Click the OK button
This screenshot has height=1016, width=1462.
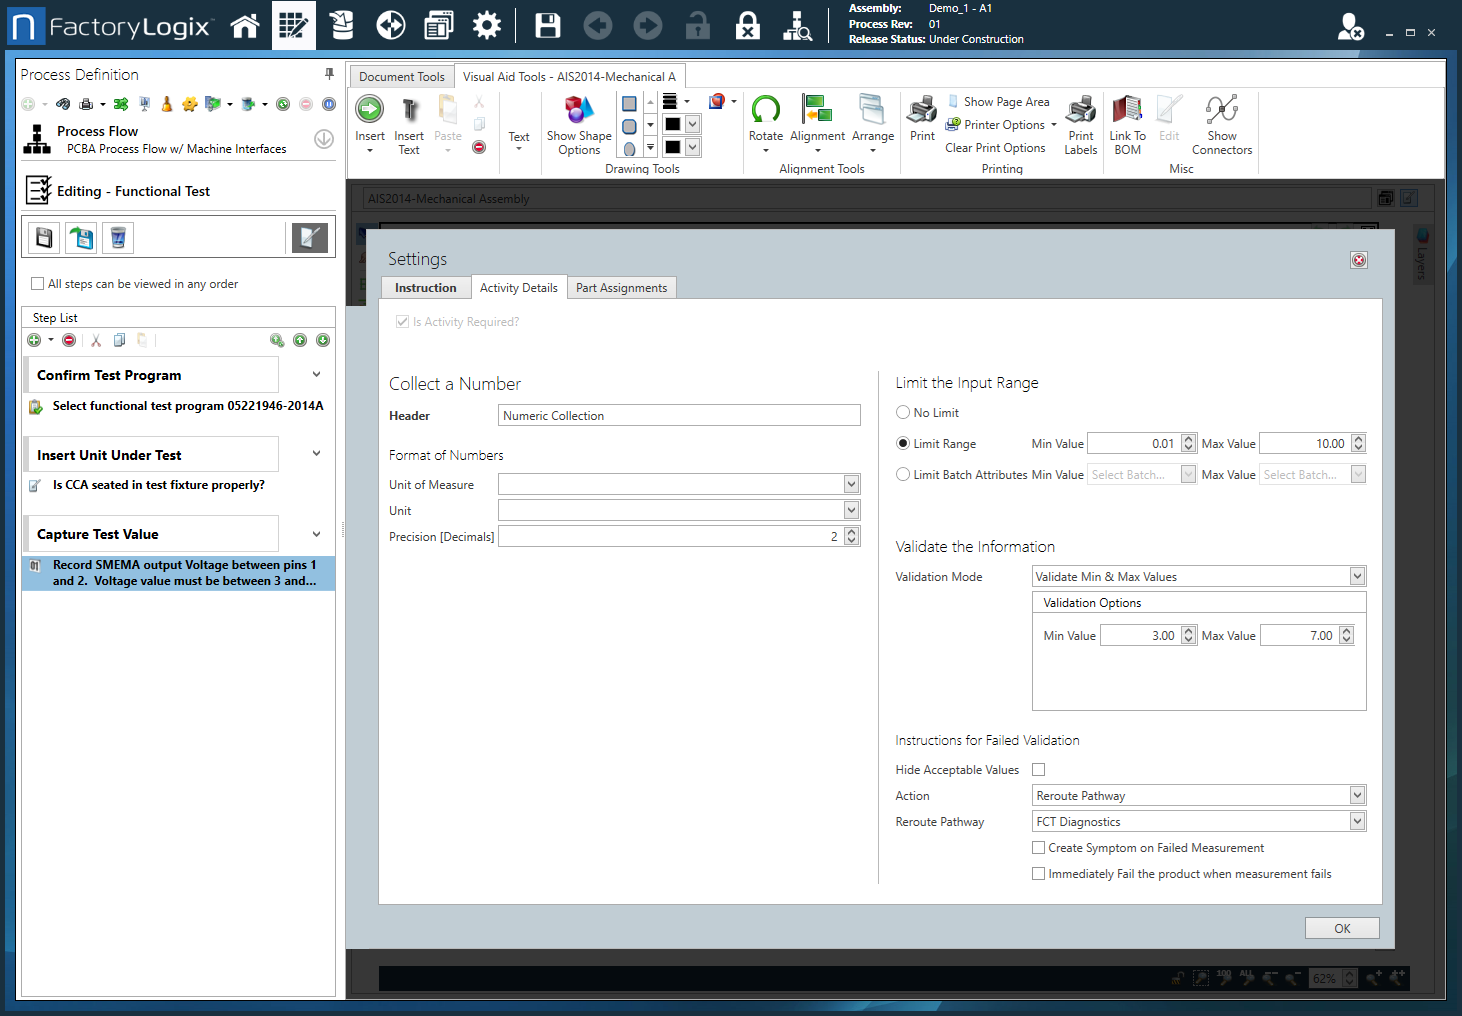(1342, 929)
